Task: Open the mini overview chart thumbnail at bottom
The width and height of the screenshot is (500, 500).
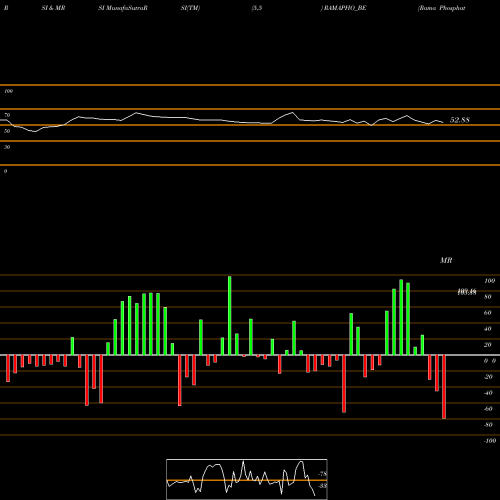Action: (247, 479)
